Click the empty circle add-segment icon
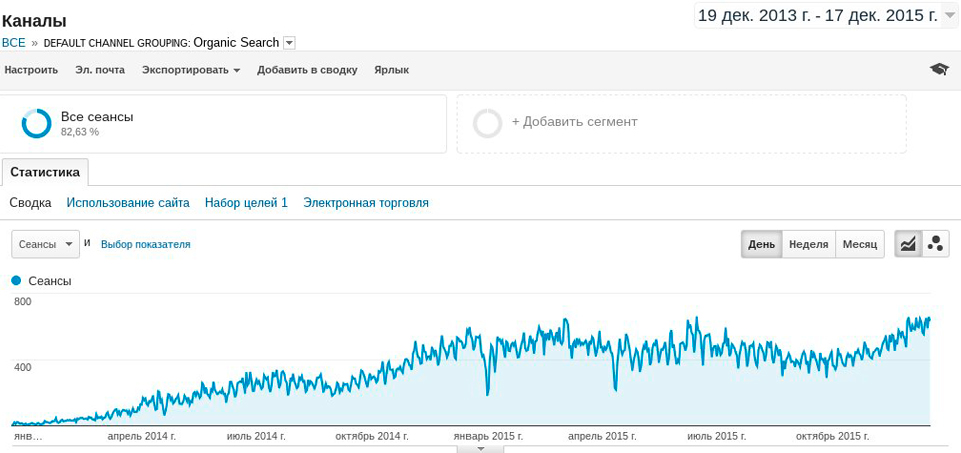 click(487, 123)
